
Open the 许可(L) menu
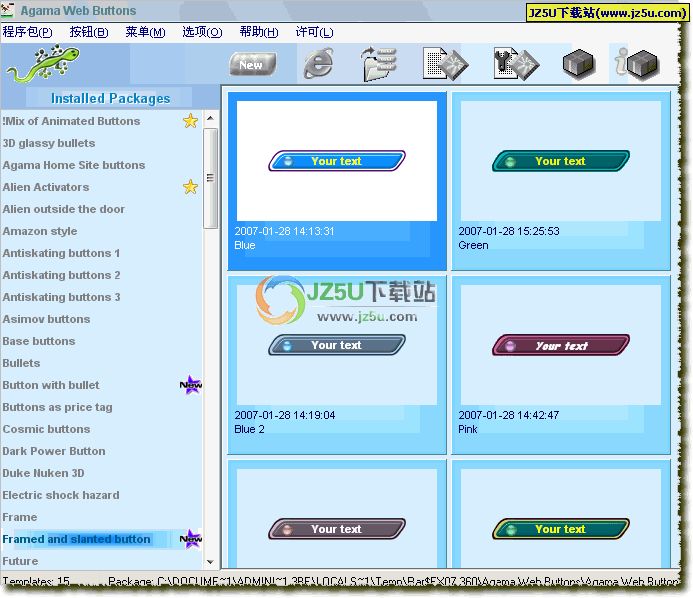pos(315,32)
